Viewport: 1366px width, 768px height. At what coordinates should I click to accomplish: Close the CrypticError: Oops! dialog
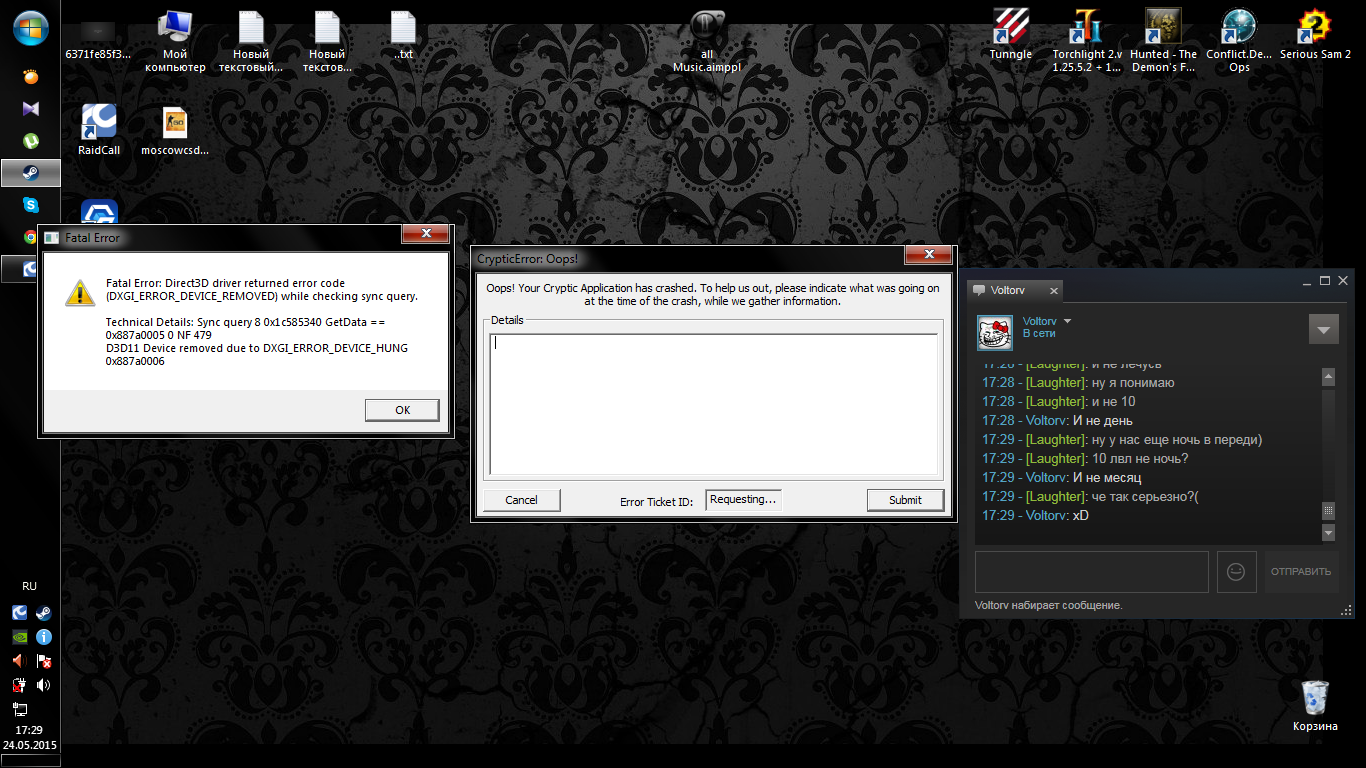[x=927, y=255]
